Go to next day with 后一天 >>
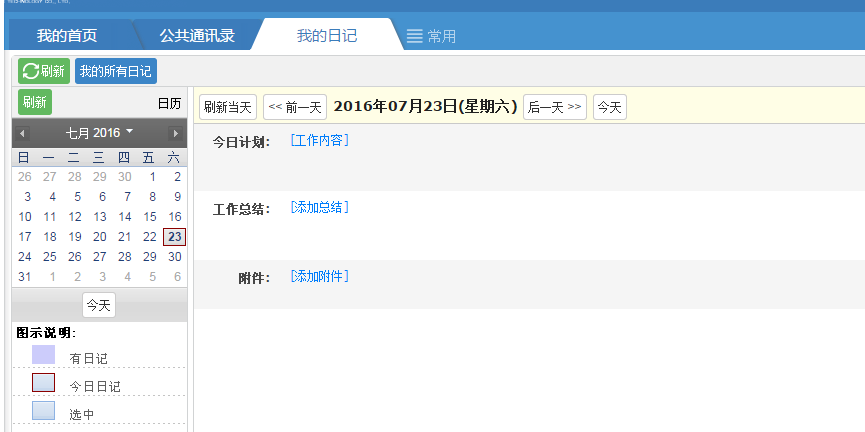865x432 pixels. click(555, 107)
